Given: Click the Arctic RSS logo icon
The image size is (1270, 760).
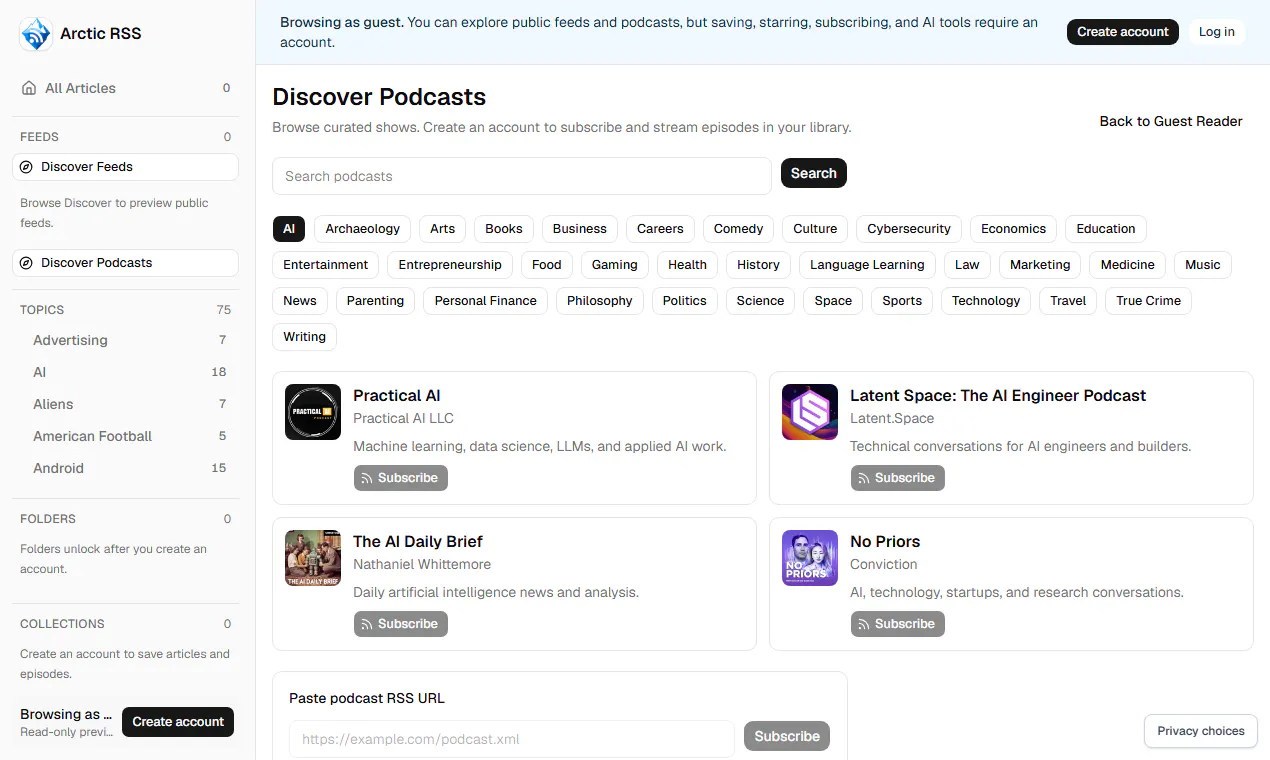Looking at the screenshot, I should pos(36,33).
